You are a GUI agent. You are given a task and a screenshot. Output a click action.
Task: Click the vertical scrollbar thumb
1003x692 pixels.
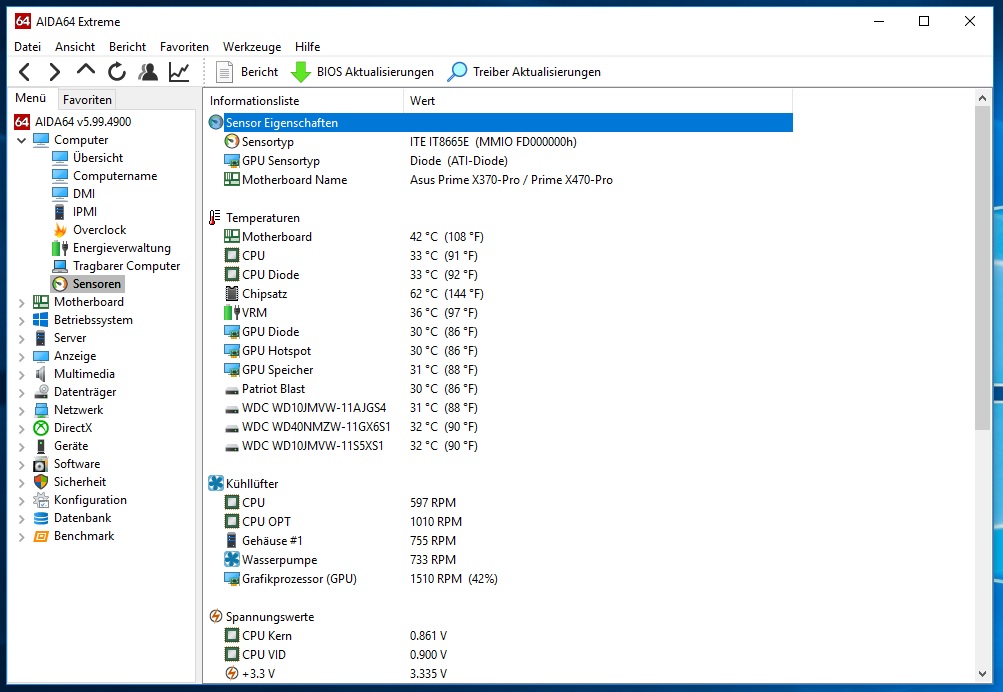(x=983, y=269)
